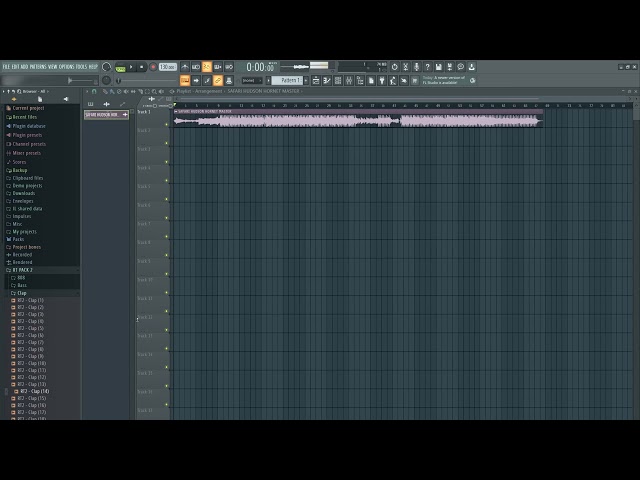Mute Track 1 using its green dot

click(x=167, y=124)
